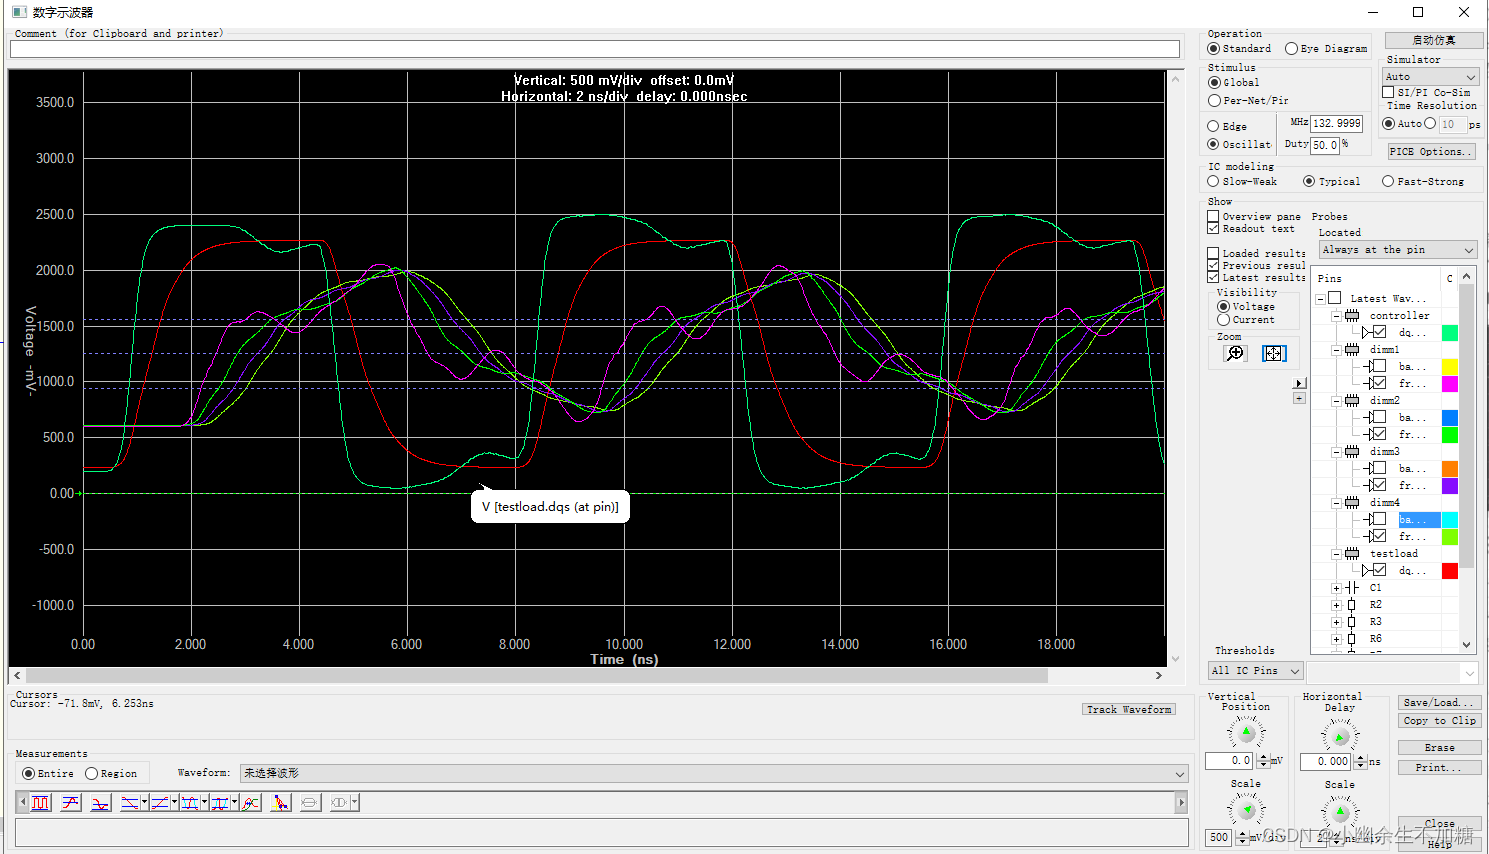The image size is (1489, 854).
Task: Click the undershoot measurement icon
Action: pos(100,802)
